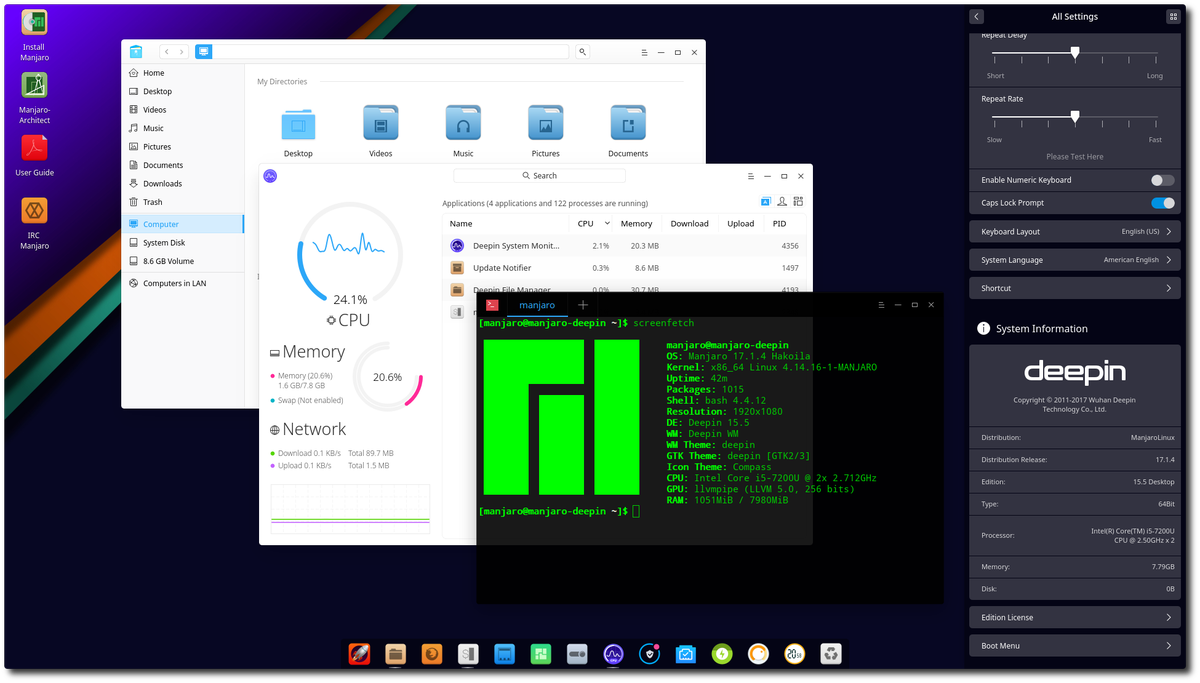Show all processes view in System Monitor
The image size is (1200, 683).
point(800,201)
